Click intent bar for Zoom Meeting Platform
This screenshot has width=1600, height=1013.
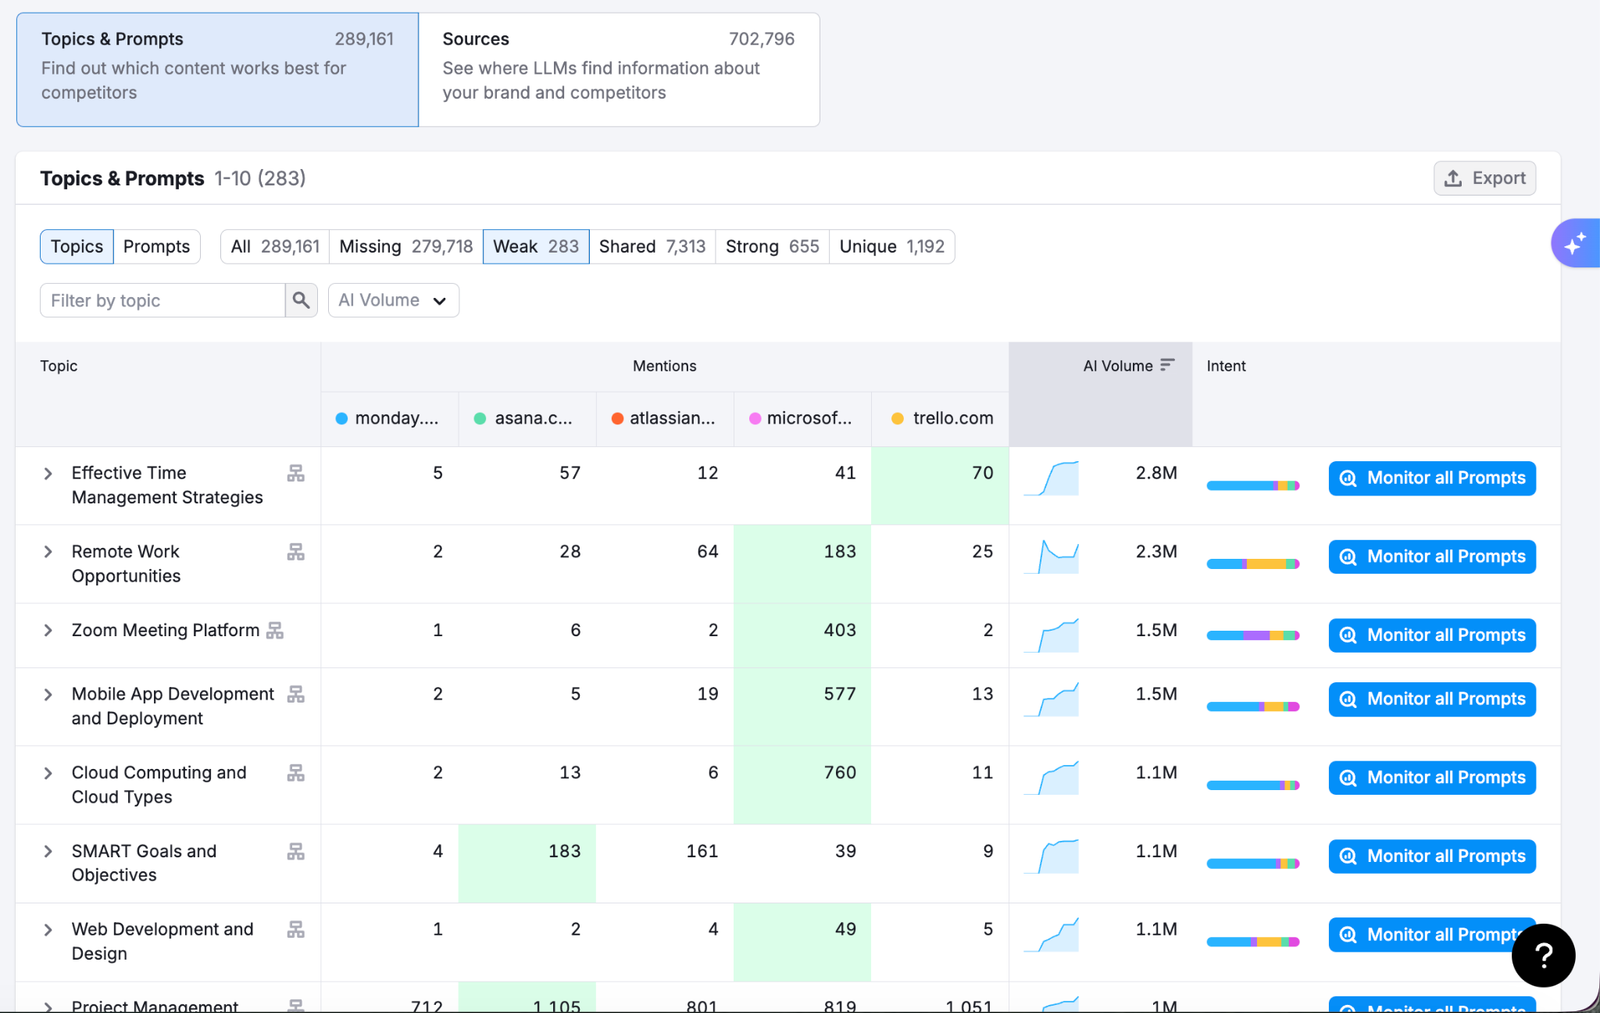tap(1253, 636)
